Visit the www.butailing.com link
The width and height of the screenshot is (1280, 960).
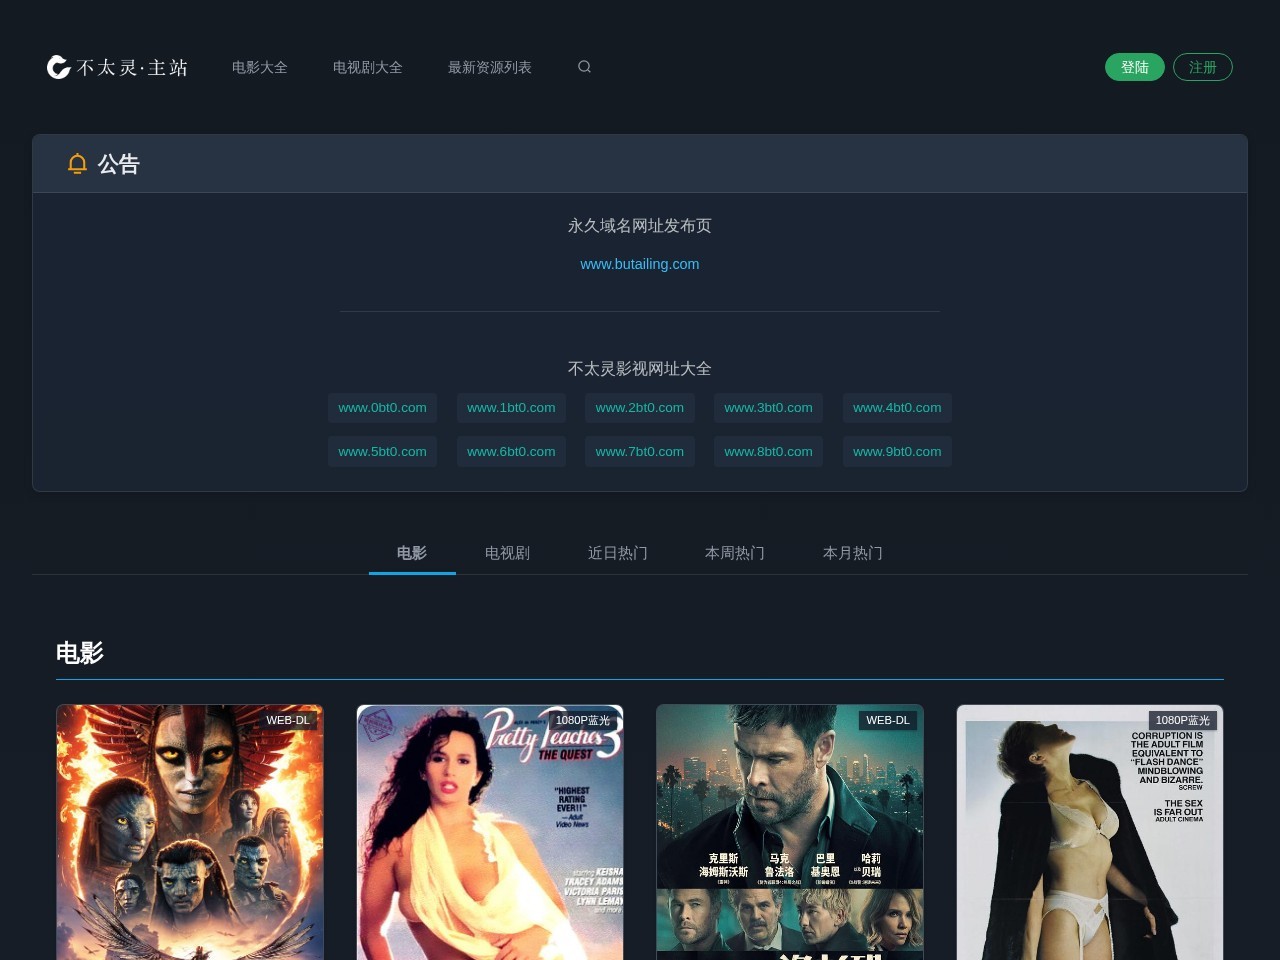[x=640, y=264]
